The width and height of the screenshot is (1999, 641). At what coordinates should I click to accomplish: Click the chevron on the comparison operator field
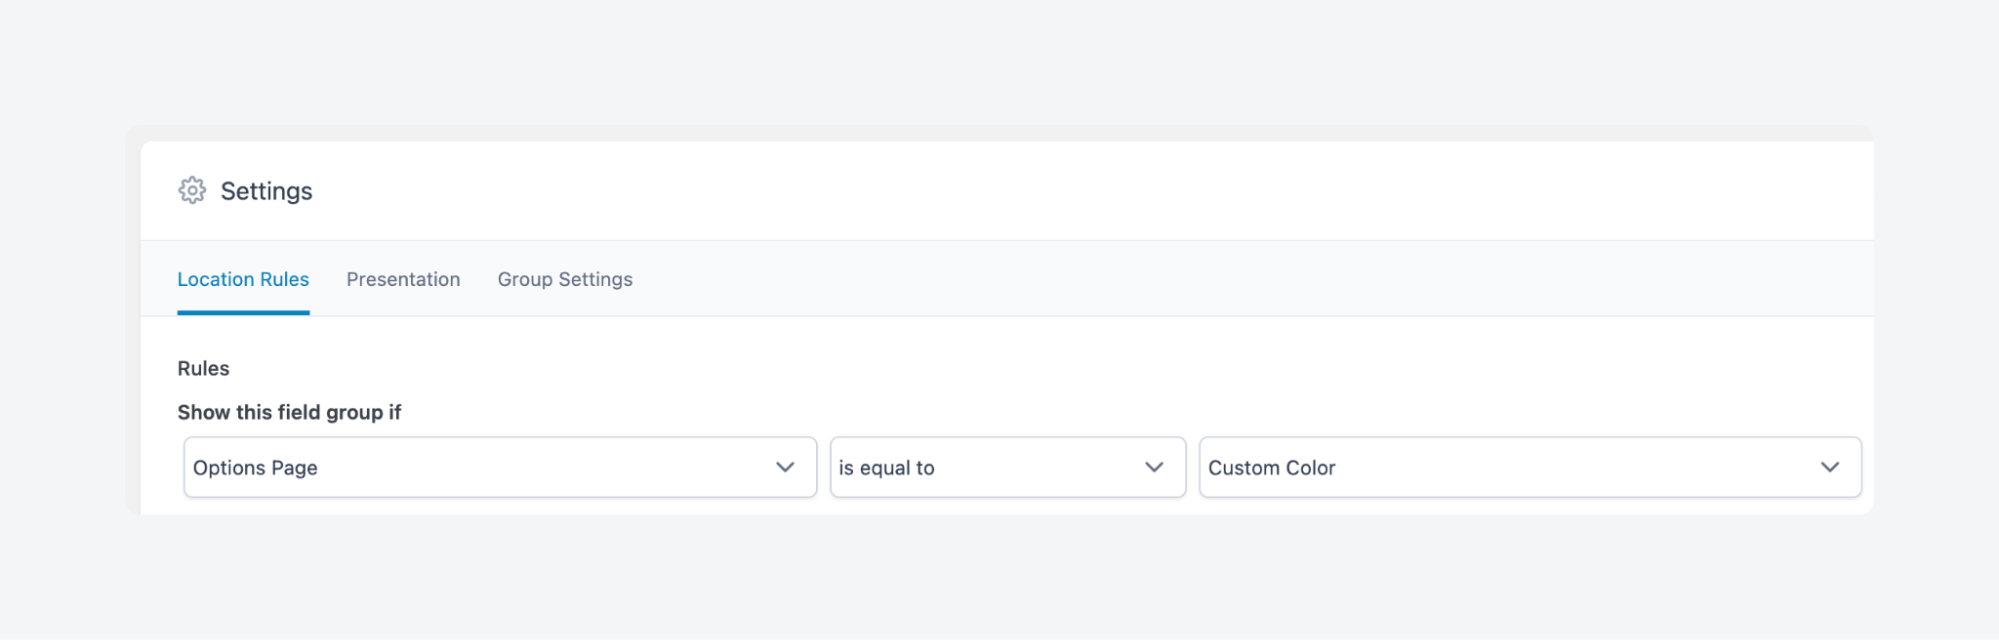coord(1155,467)
